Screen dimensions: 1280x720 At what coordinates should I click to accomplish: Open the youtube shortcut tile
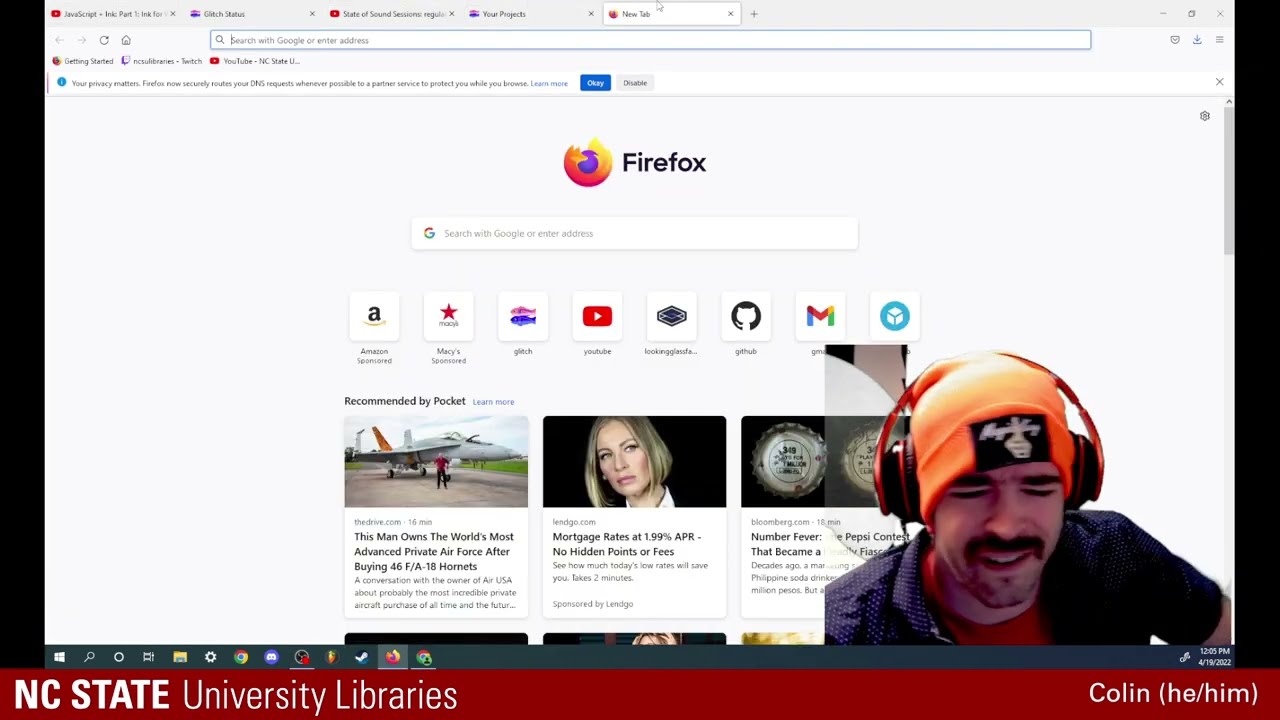[597, 316]
